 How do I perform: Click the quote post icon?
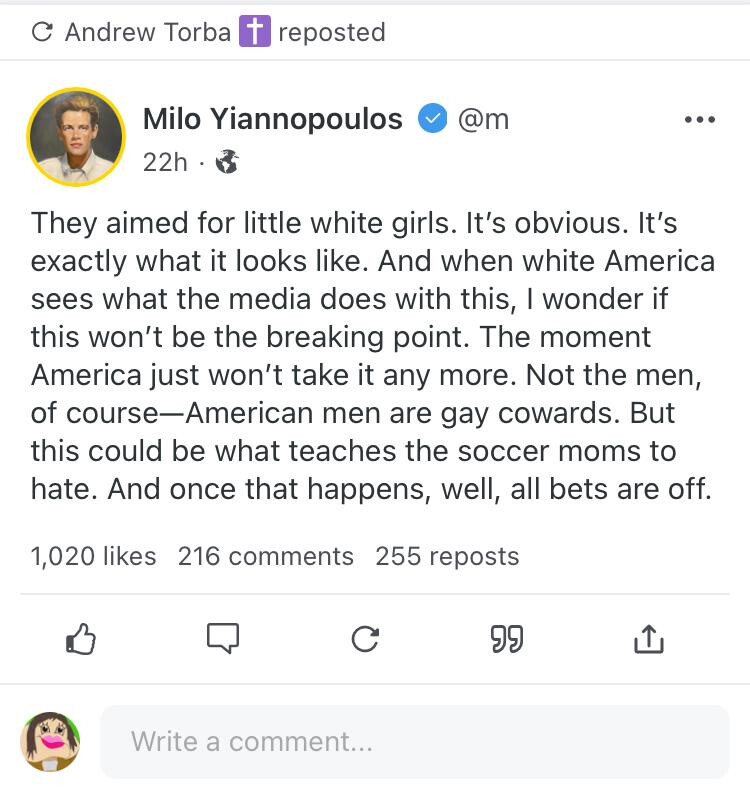(x=506, y=639)
